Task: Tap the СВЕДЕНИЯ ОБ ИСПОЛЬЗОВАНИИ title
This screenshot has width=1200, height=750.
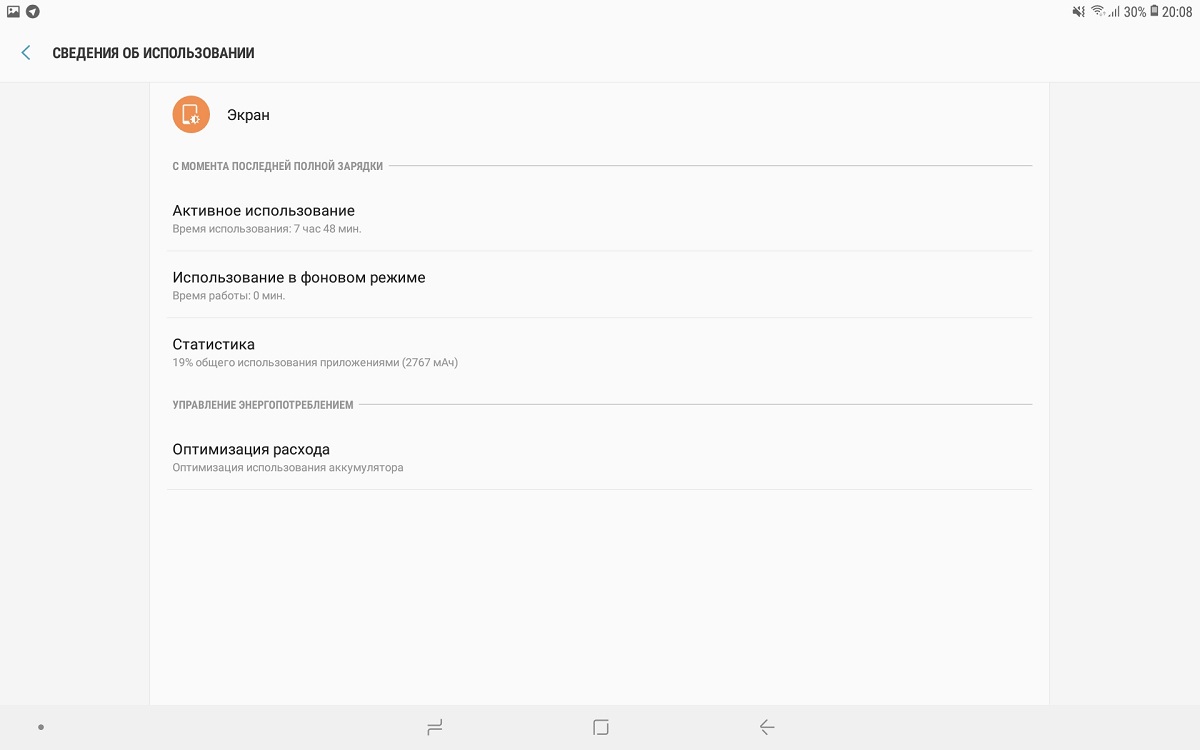Action: pyautogui.click(x=153, y=53)
